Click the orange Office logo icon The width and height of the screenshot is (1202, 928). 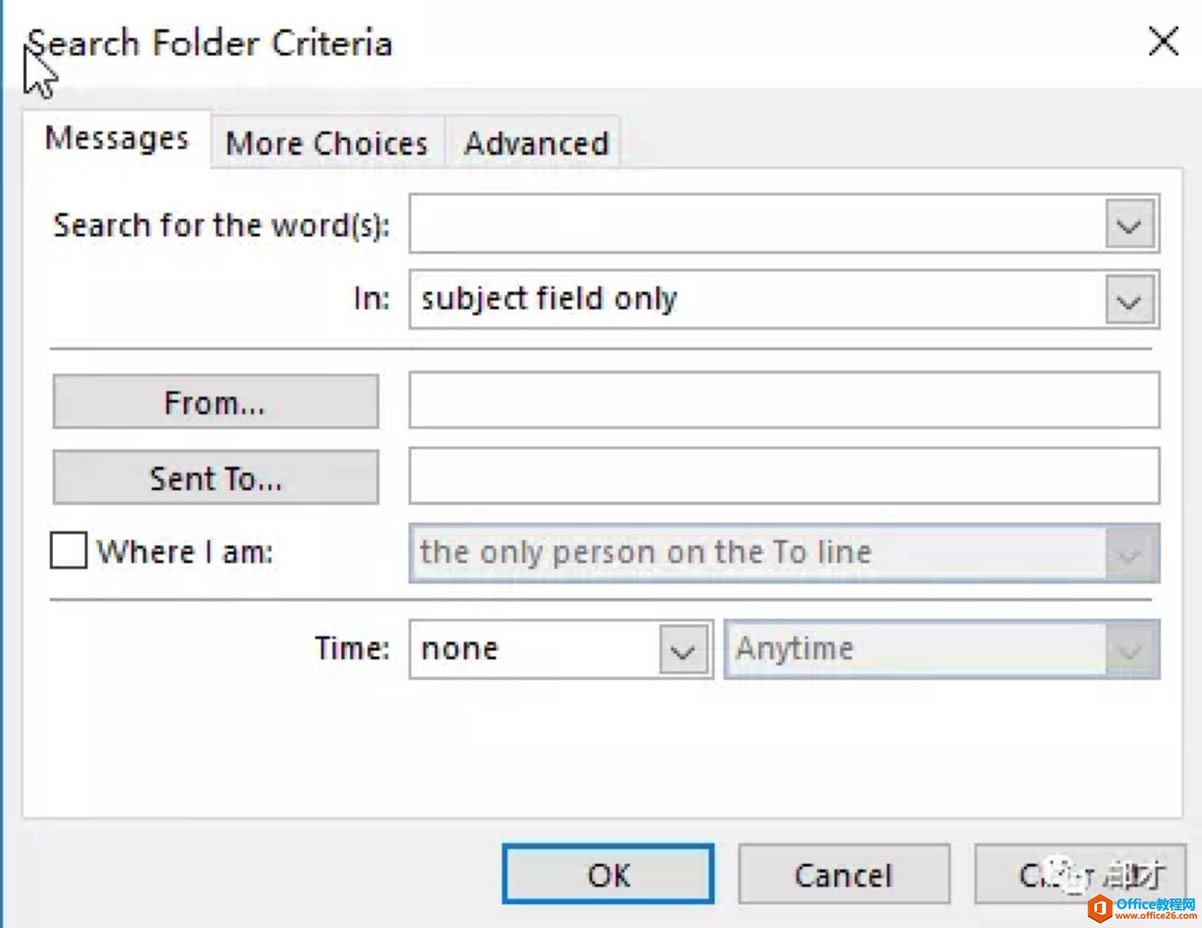click(1100, 907)
